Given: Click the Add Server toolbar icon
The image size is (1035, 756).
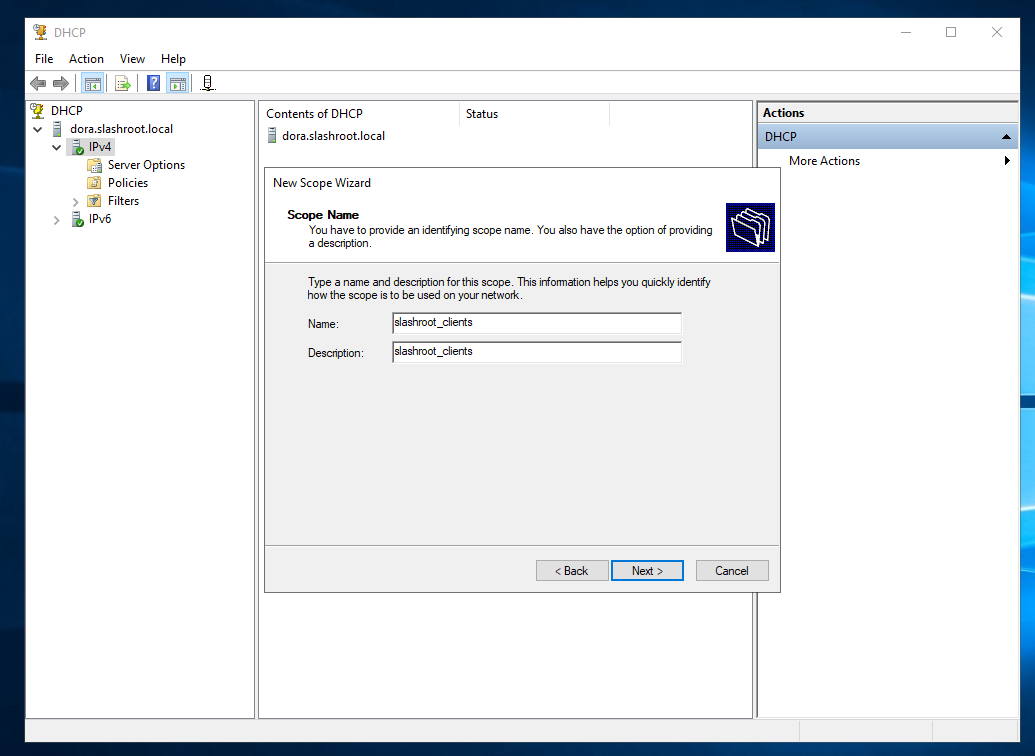Looking at the screenshot, I should (x=207, y=84).
